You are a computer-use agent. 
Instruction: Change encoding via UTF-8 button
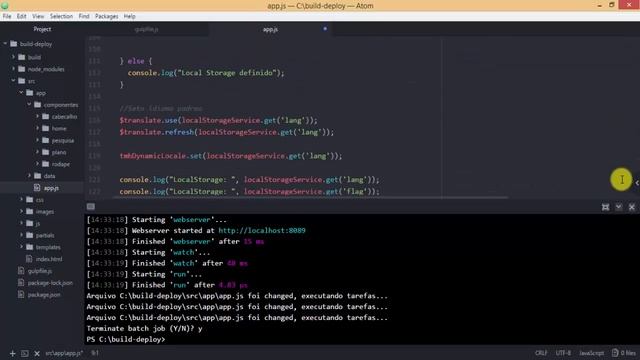coord(563,353)
